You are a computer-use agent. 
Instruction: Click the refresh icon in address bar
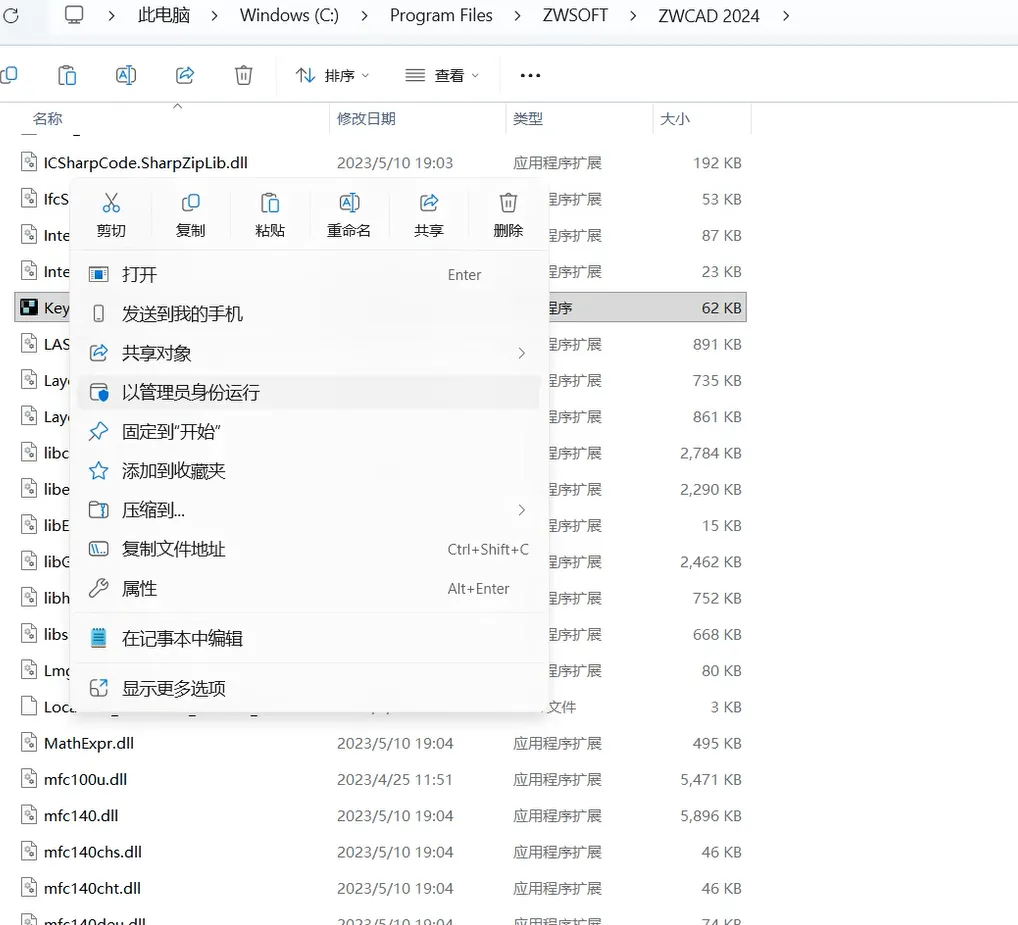pos(10,15)
